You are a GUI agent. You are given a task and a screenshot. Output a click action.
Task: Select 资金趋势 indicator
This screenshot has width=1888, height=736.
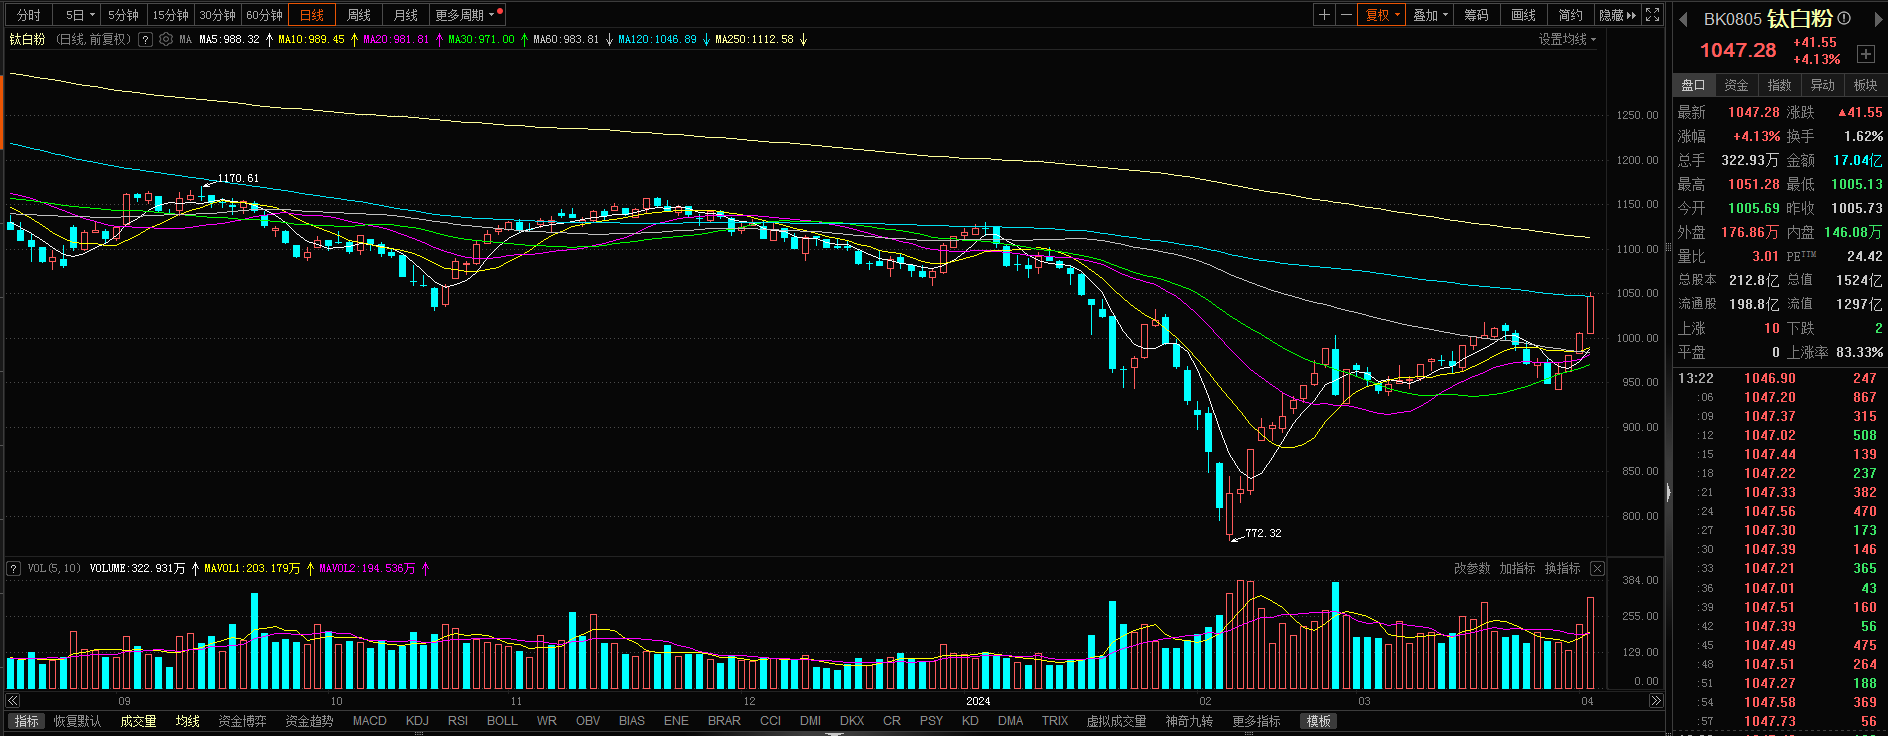click(x=309, y=721)
